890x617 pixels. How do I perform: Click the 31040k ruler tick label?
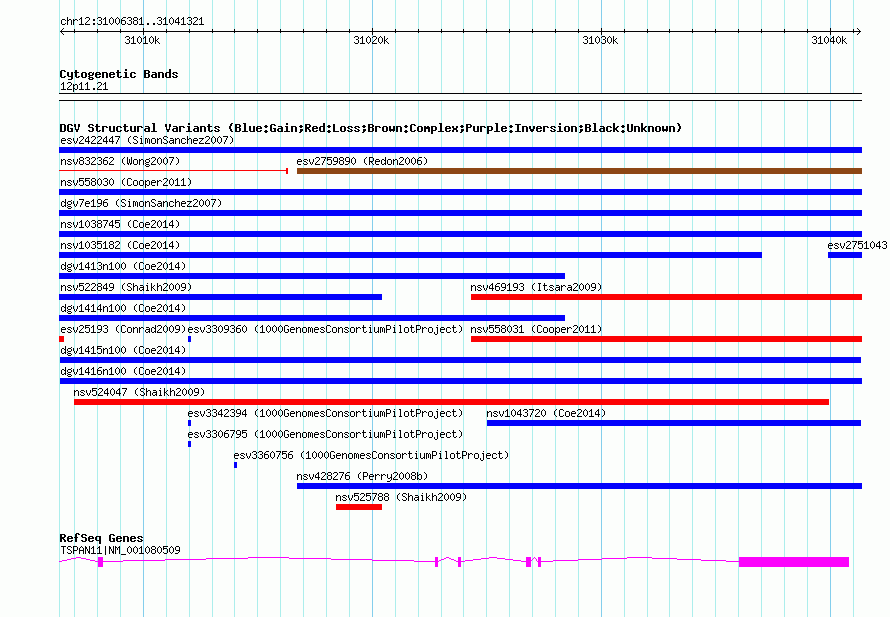829,40
